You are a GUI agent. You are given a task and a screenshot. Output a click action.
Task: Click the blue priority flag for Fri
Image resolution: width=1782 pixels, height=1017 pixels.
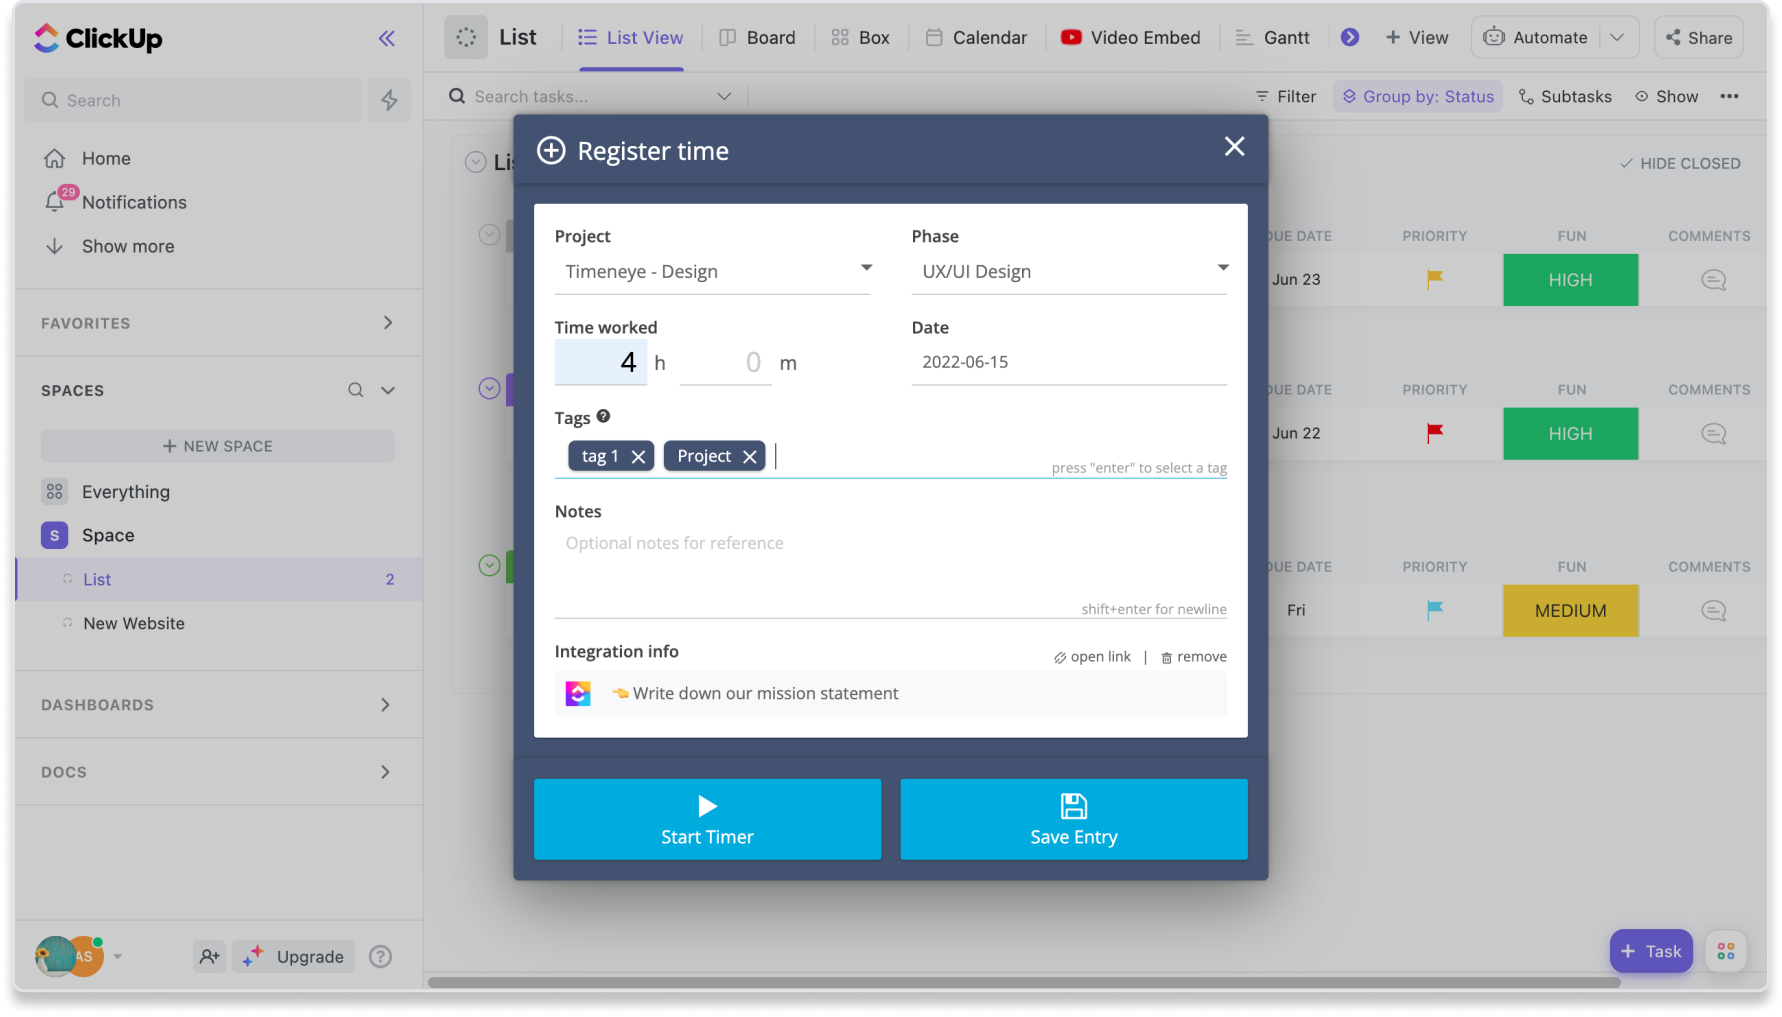tap(1434, 610)
